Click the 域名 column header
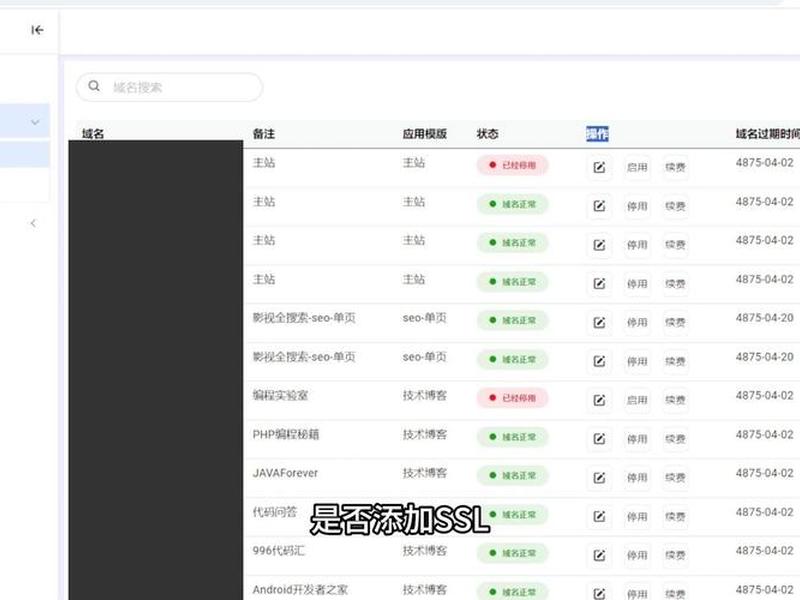This screenshot has height=600, width=800. [93, 134]
